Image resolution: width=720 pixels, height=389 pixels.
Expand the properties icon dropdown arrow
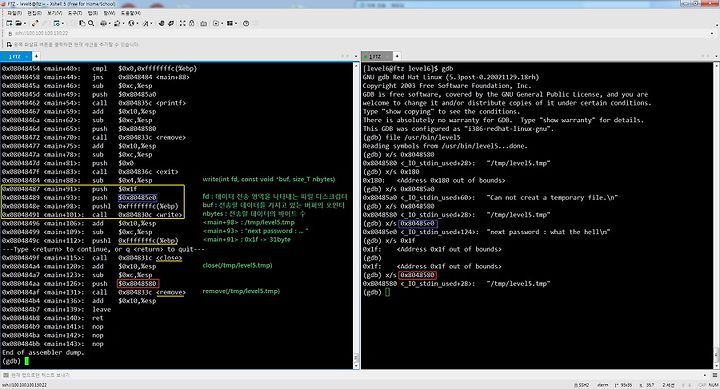(x=63, y=23)
